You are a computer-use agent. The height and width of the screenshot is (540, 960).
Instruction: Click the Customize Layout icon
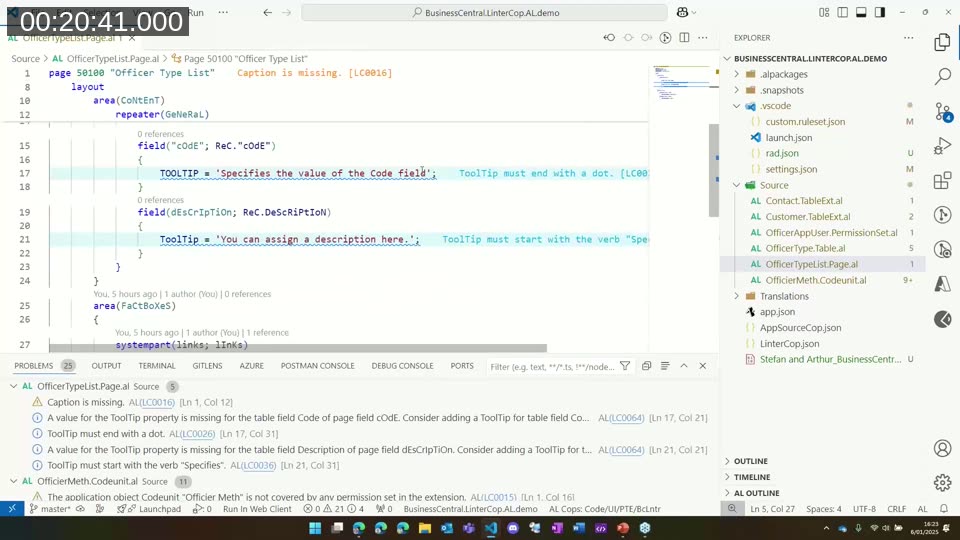(824, 12)
